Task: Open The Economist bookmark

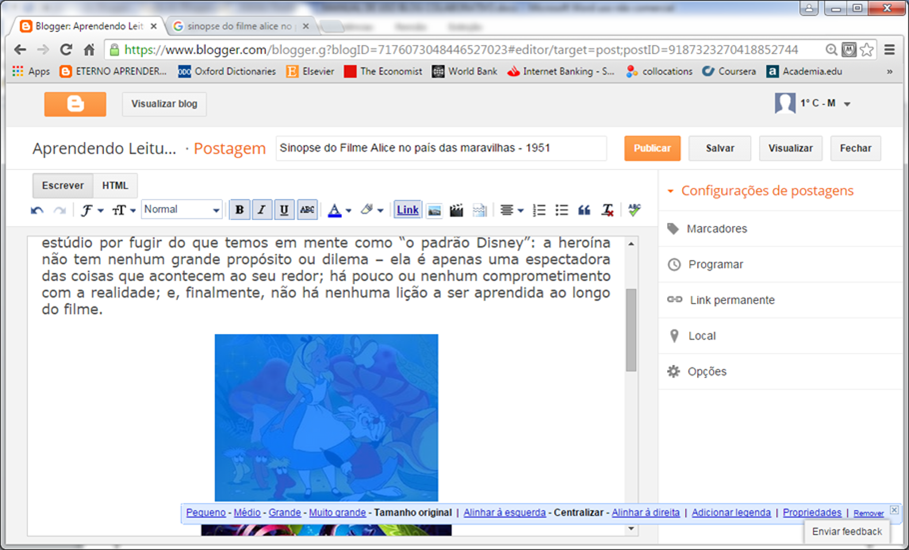Action: click(383, 71)
